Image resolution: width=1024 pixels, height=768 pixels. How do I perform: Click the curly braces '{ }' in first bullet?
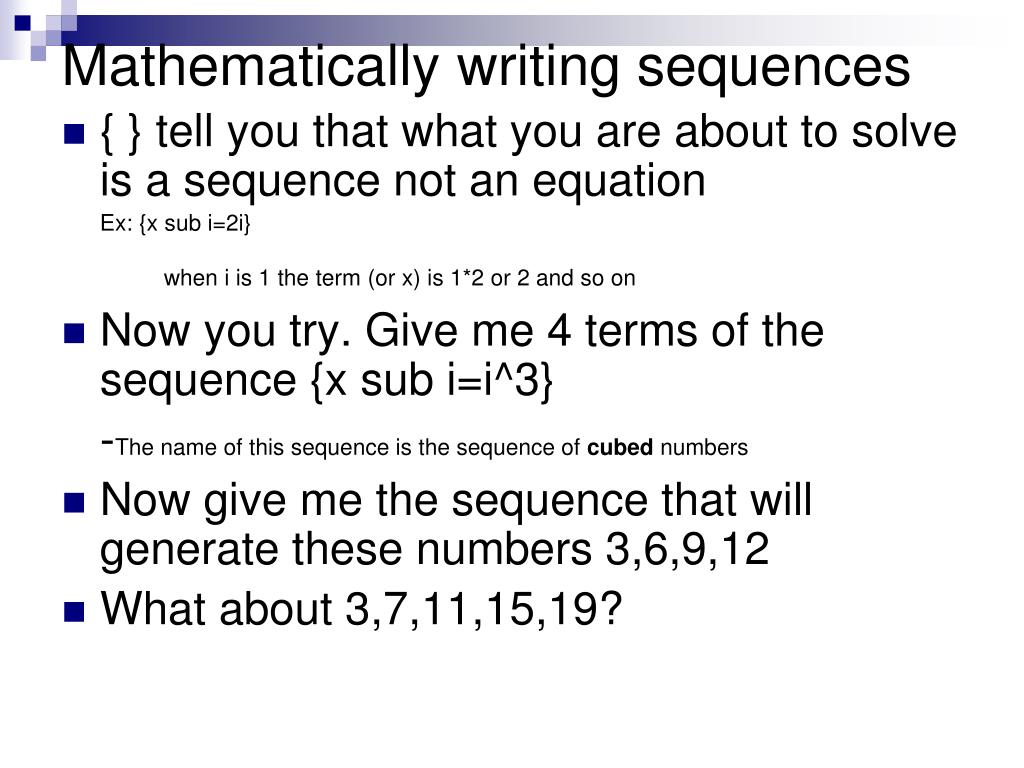tap(121, 133)
